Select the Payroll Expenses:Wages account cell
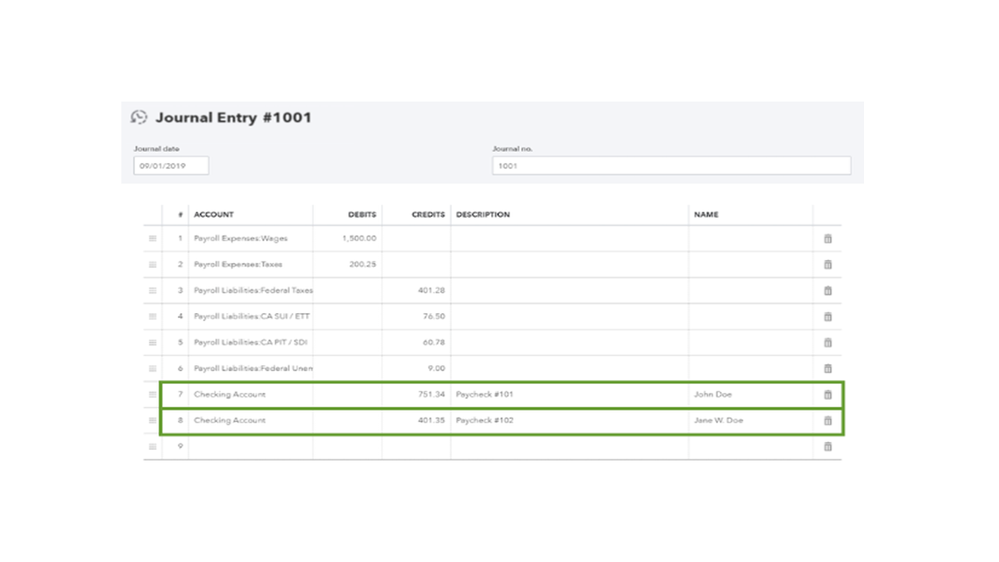999x562 pixels. (x=250, y=239)
